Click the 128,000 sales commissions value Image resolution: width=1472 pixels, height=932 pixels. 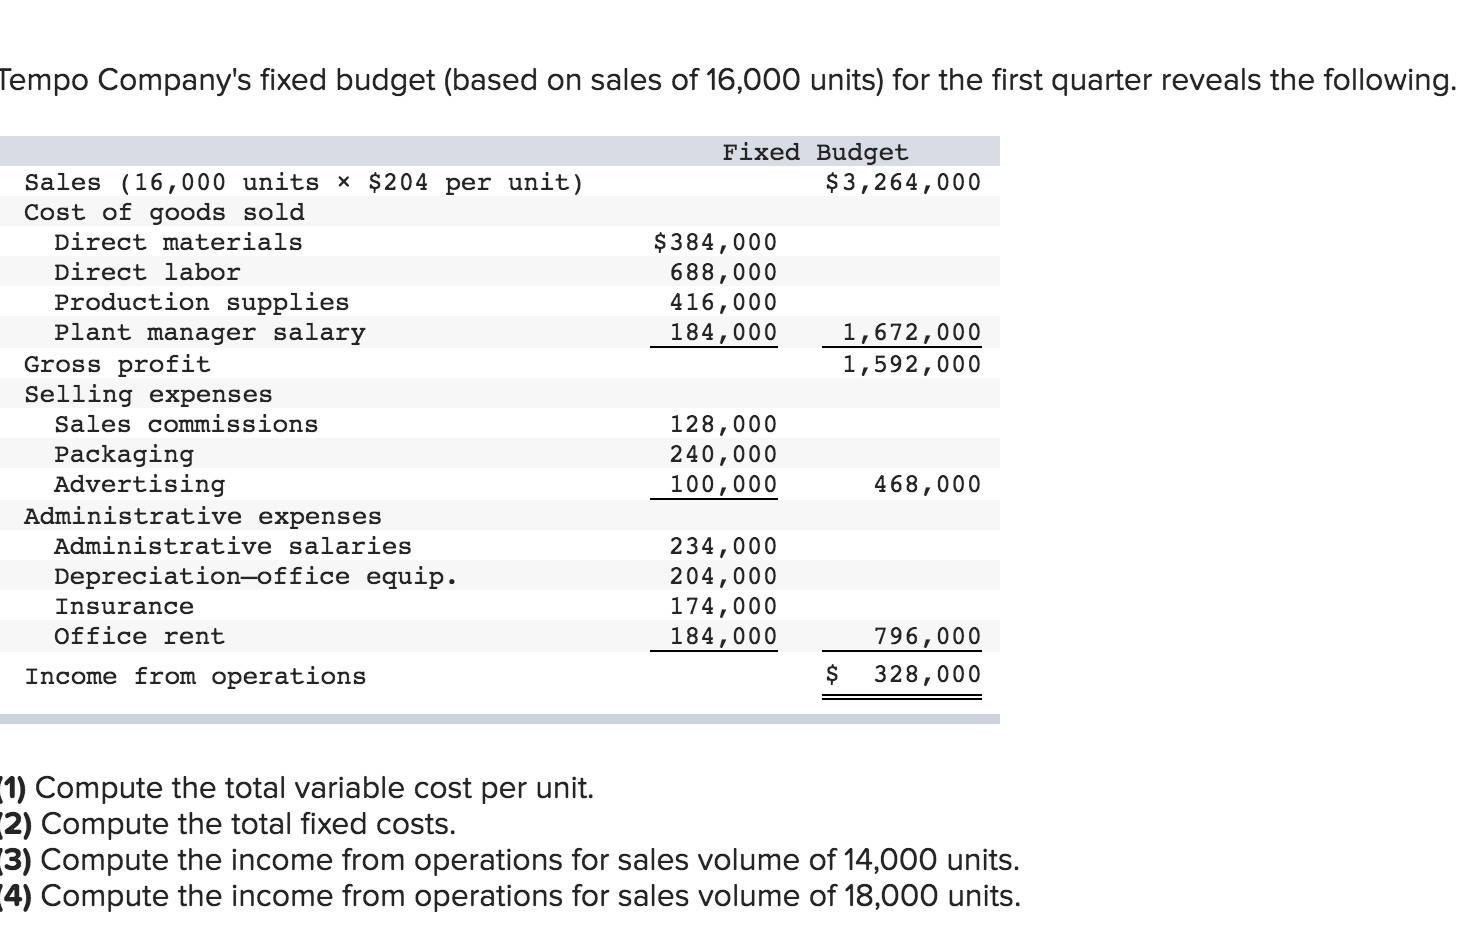723,424
